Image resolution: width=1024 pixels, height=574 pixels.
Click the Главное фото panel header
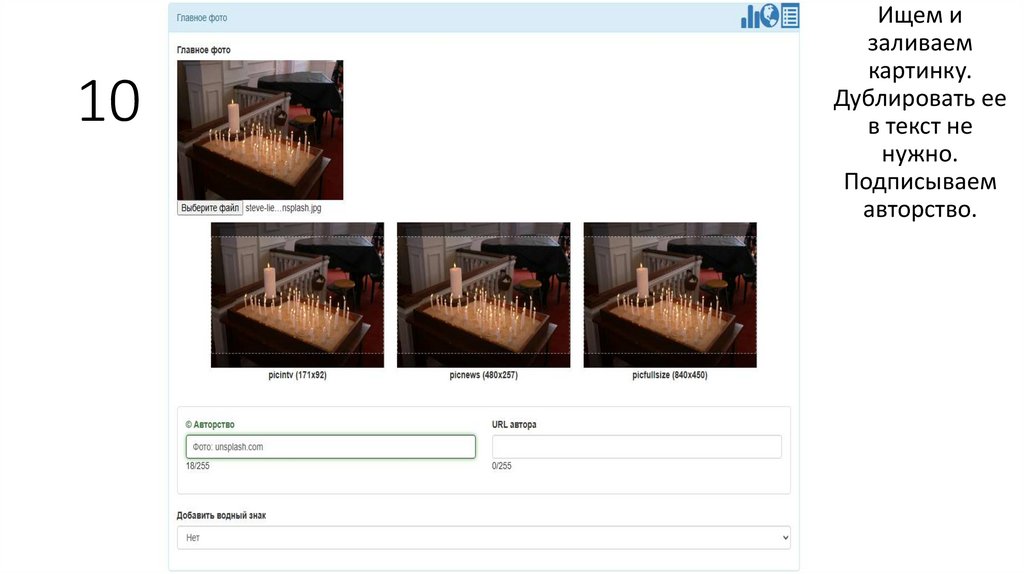483,18
